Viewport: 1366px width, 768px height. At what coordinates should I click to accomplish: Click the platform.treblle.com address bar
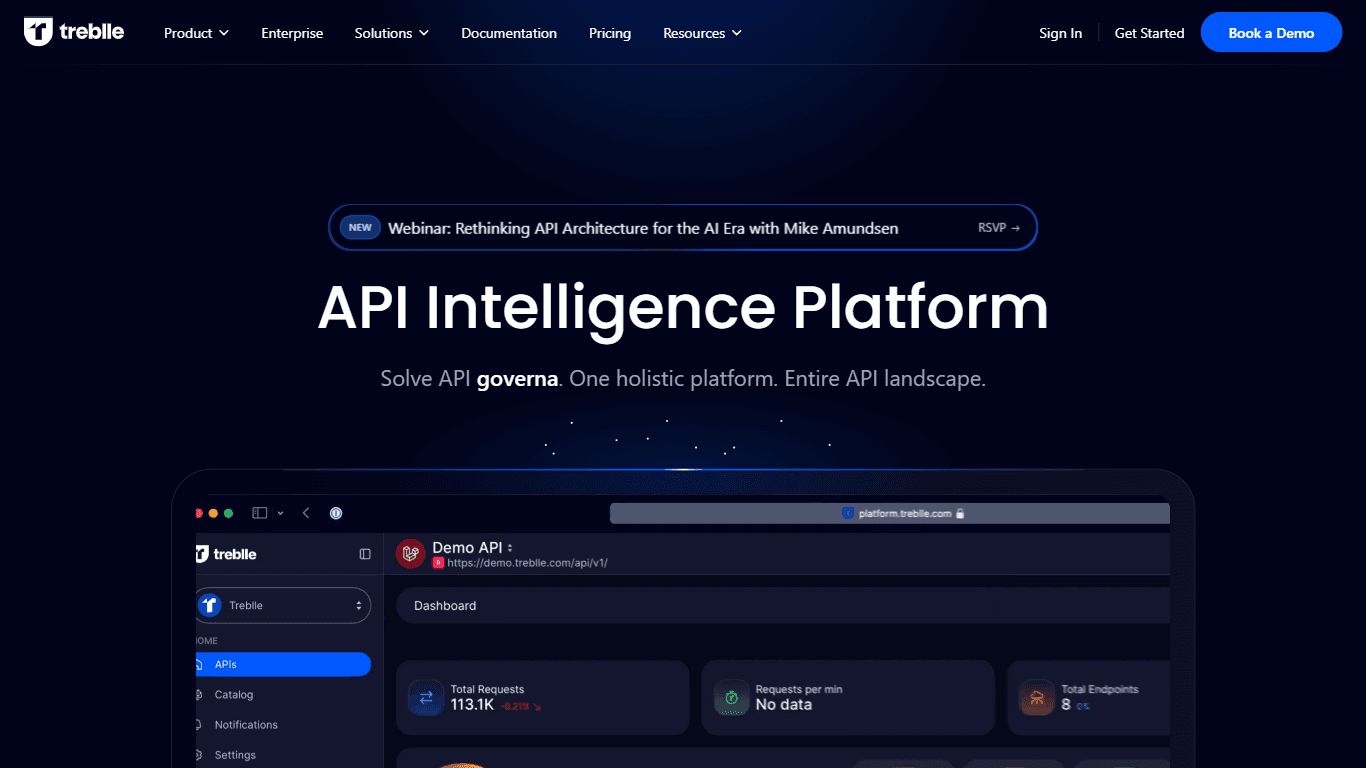(889, 513)
